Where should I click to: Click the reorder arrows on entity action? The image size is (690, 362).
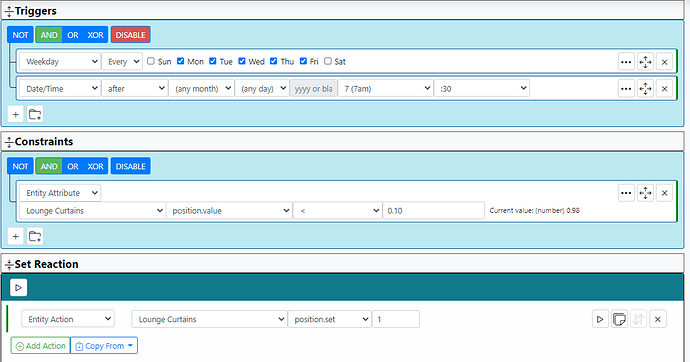(x=639, y=319)
